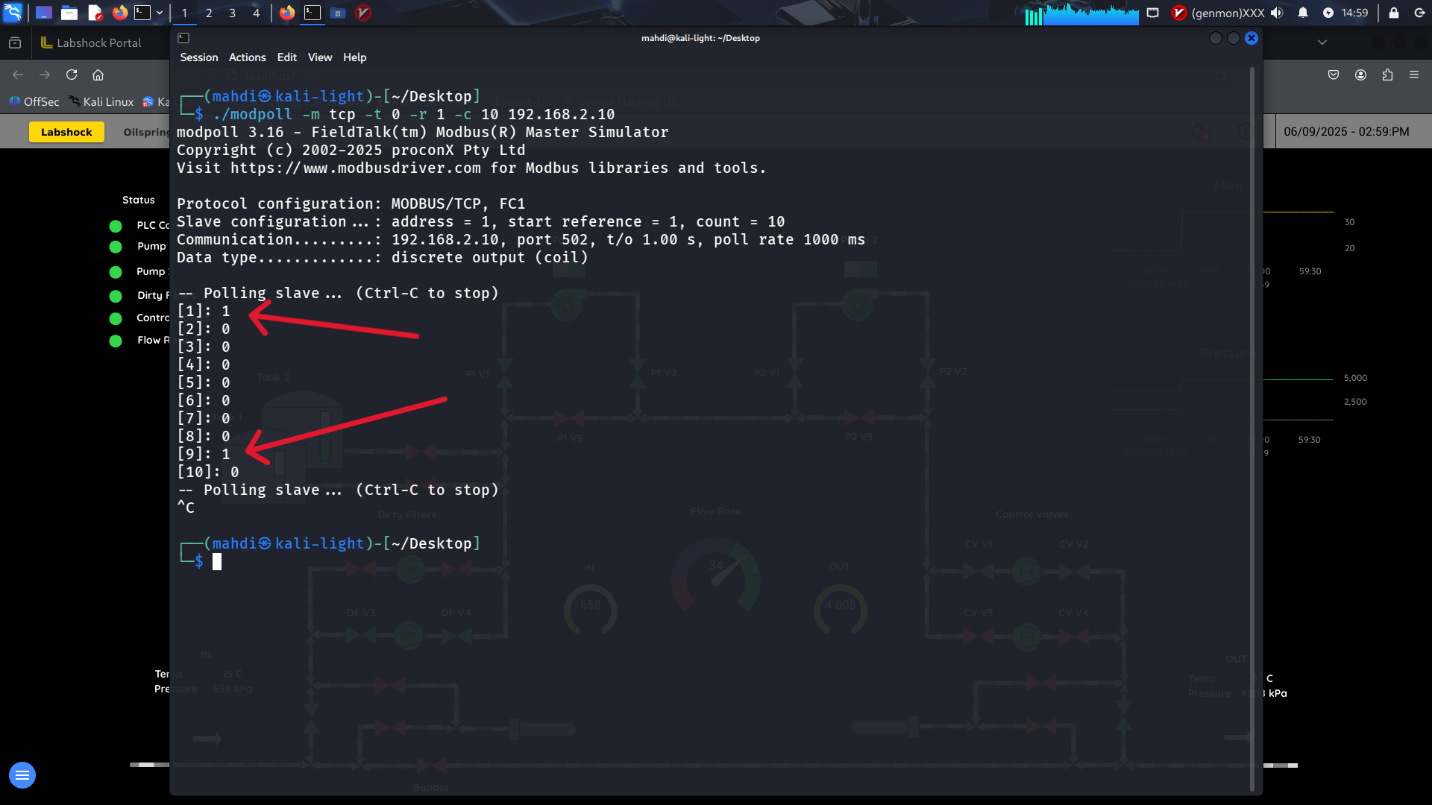The width and height of the screenshot is (1432, 805).
Task: Click the green Flow status indicator
Action: click(x=116, y=341)
